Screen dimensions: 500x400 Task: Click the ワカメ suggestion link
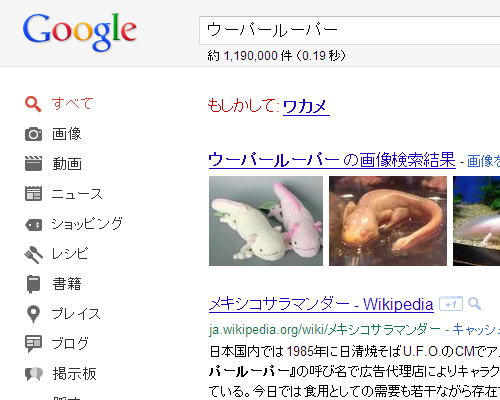[306, 107]
